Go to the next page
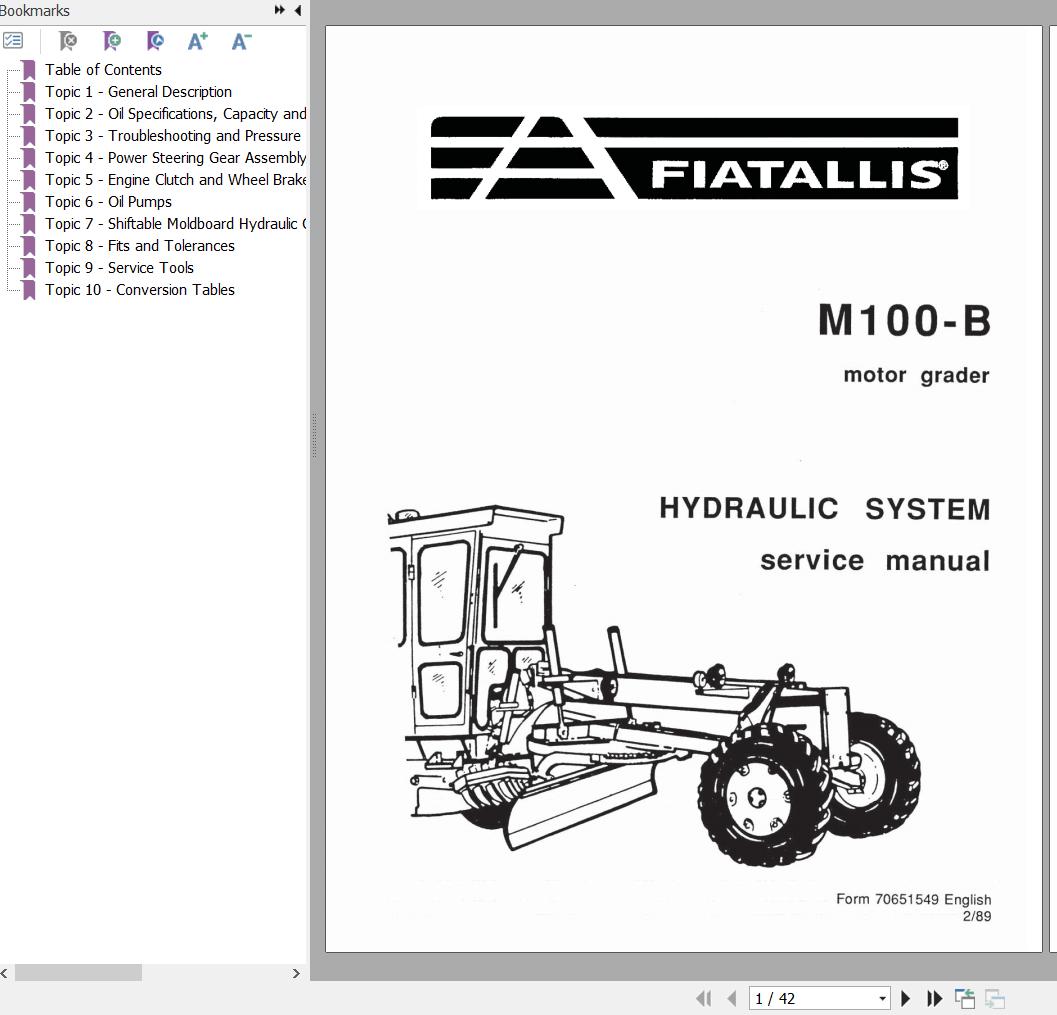Image resolution: width=1057 pixels, height=1015 pixels. click(x=905, y=998)
